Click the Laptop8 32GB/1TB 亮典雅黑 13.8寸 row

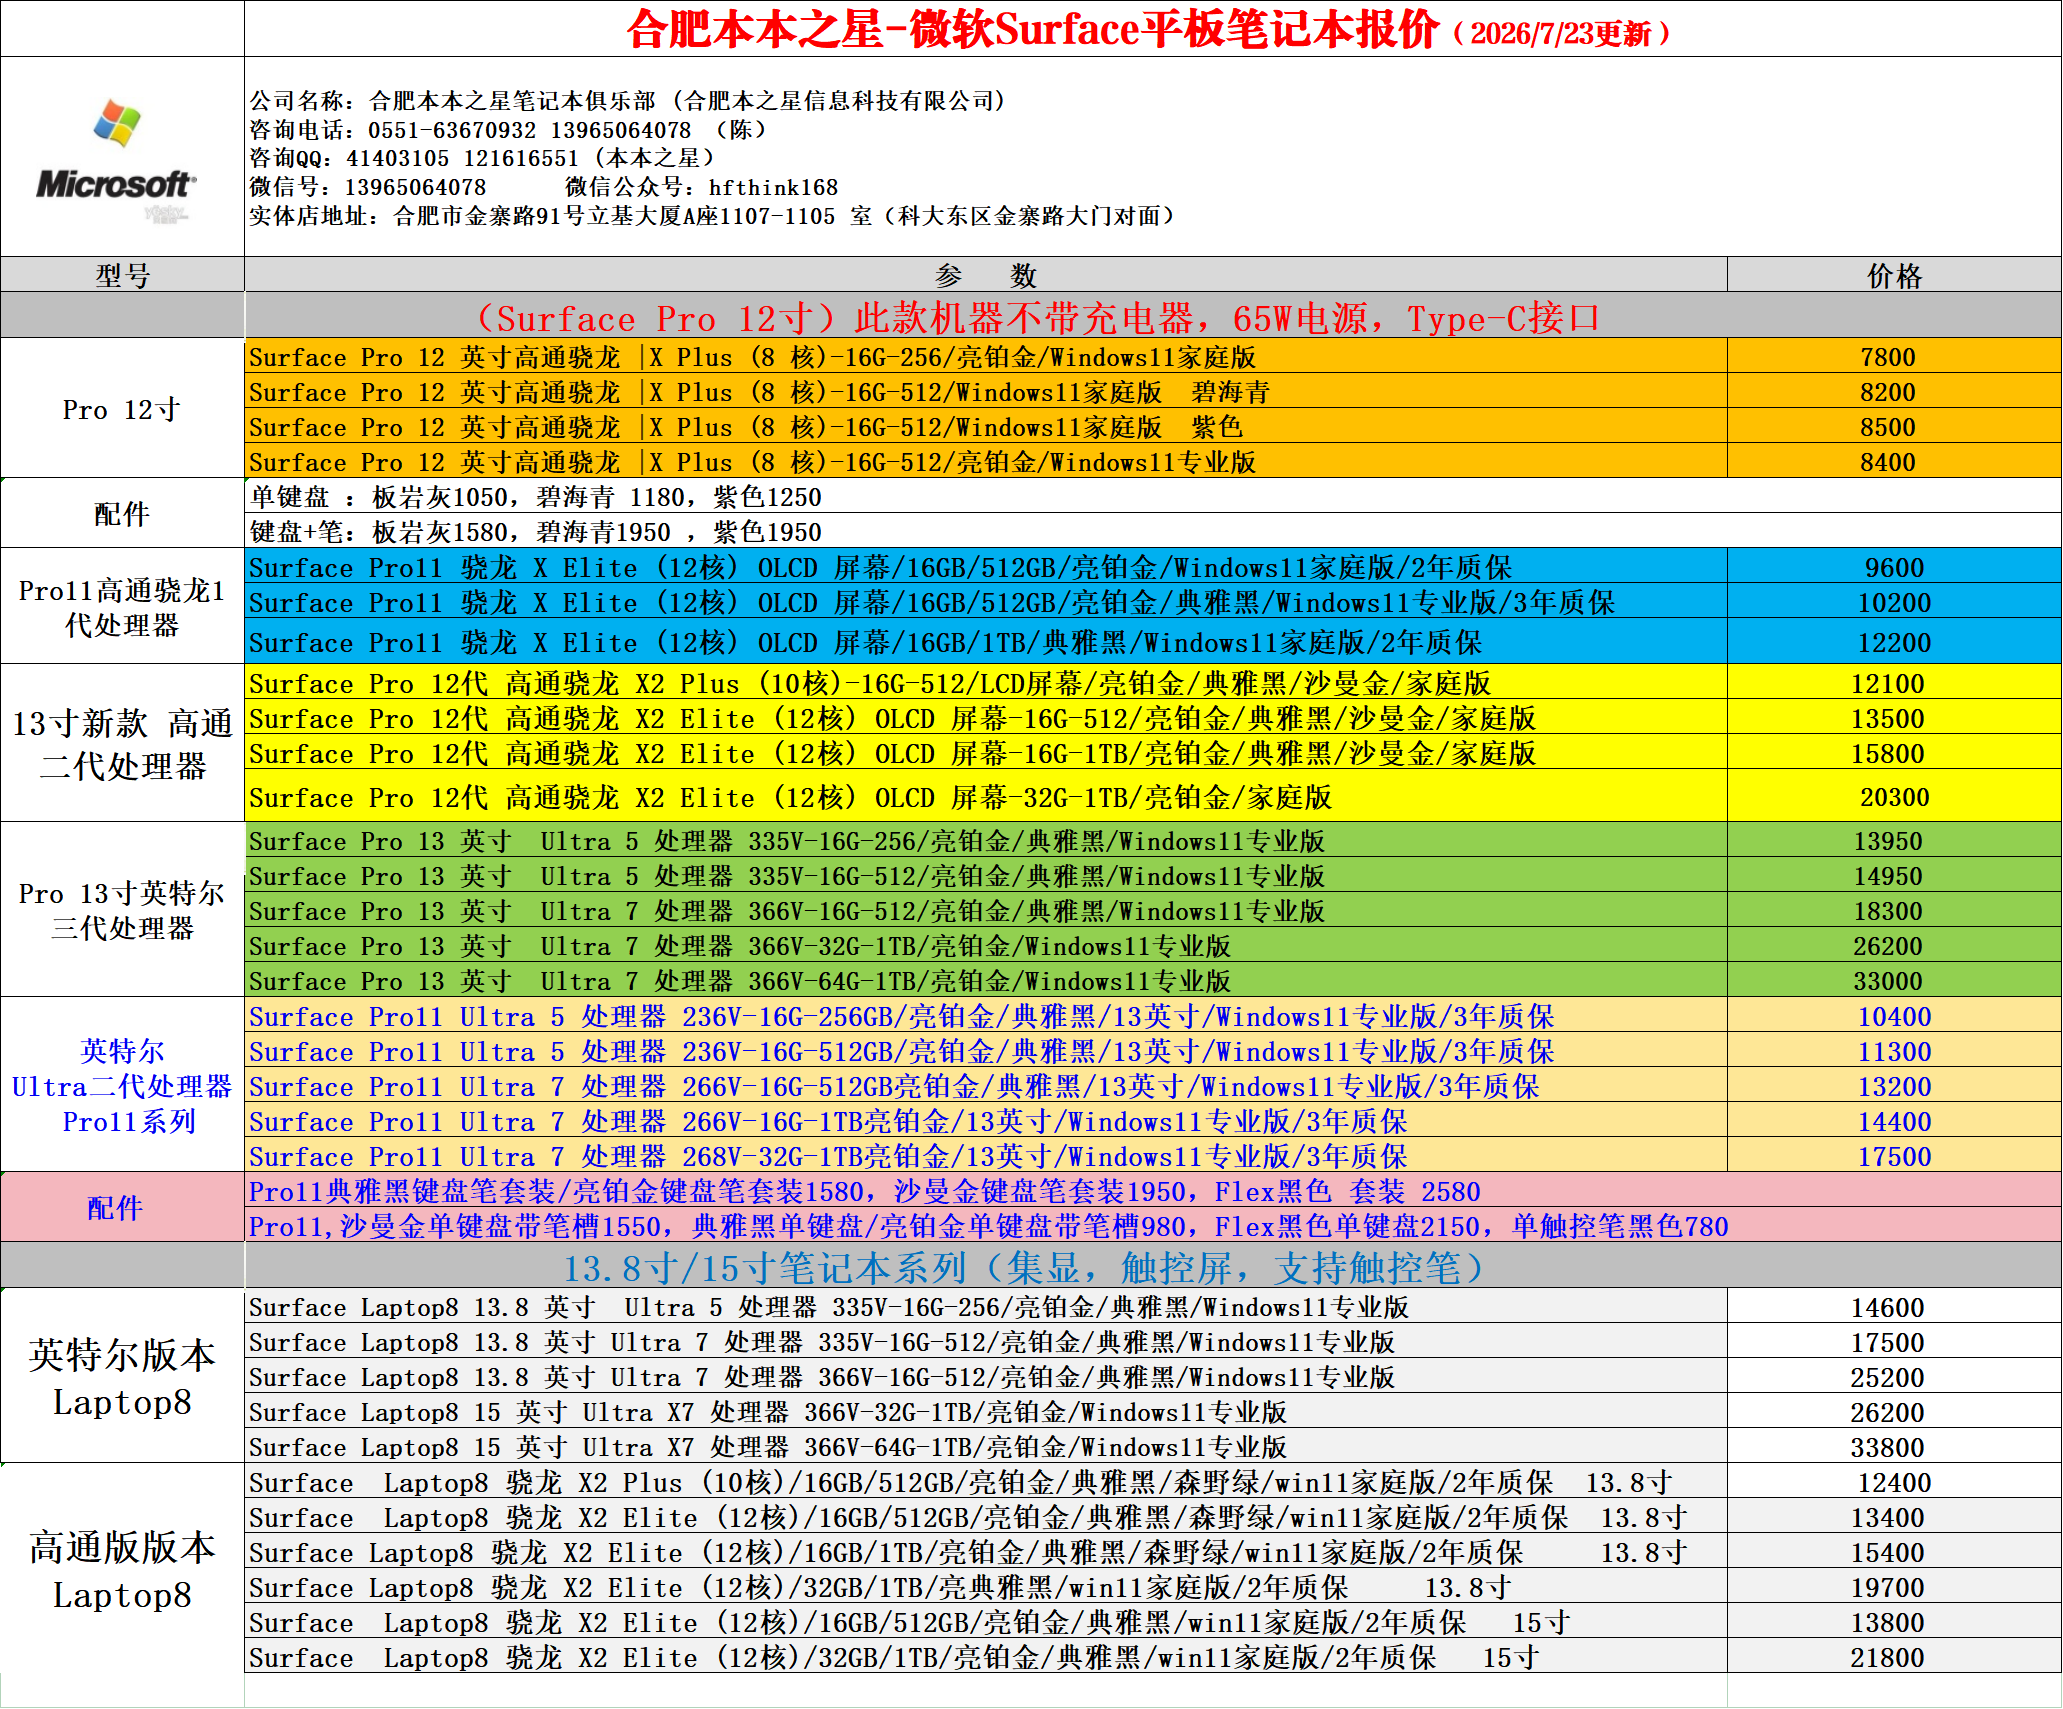tap(986, 1587)
